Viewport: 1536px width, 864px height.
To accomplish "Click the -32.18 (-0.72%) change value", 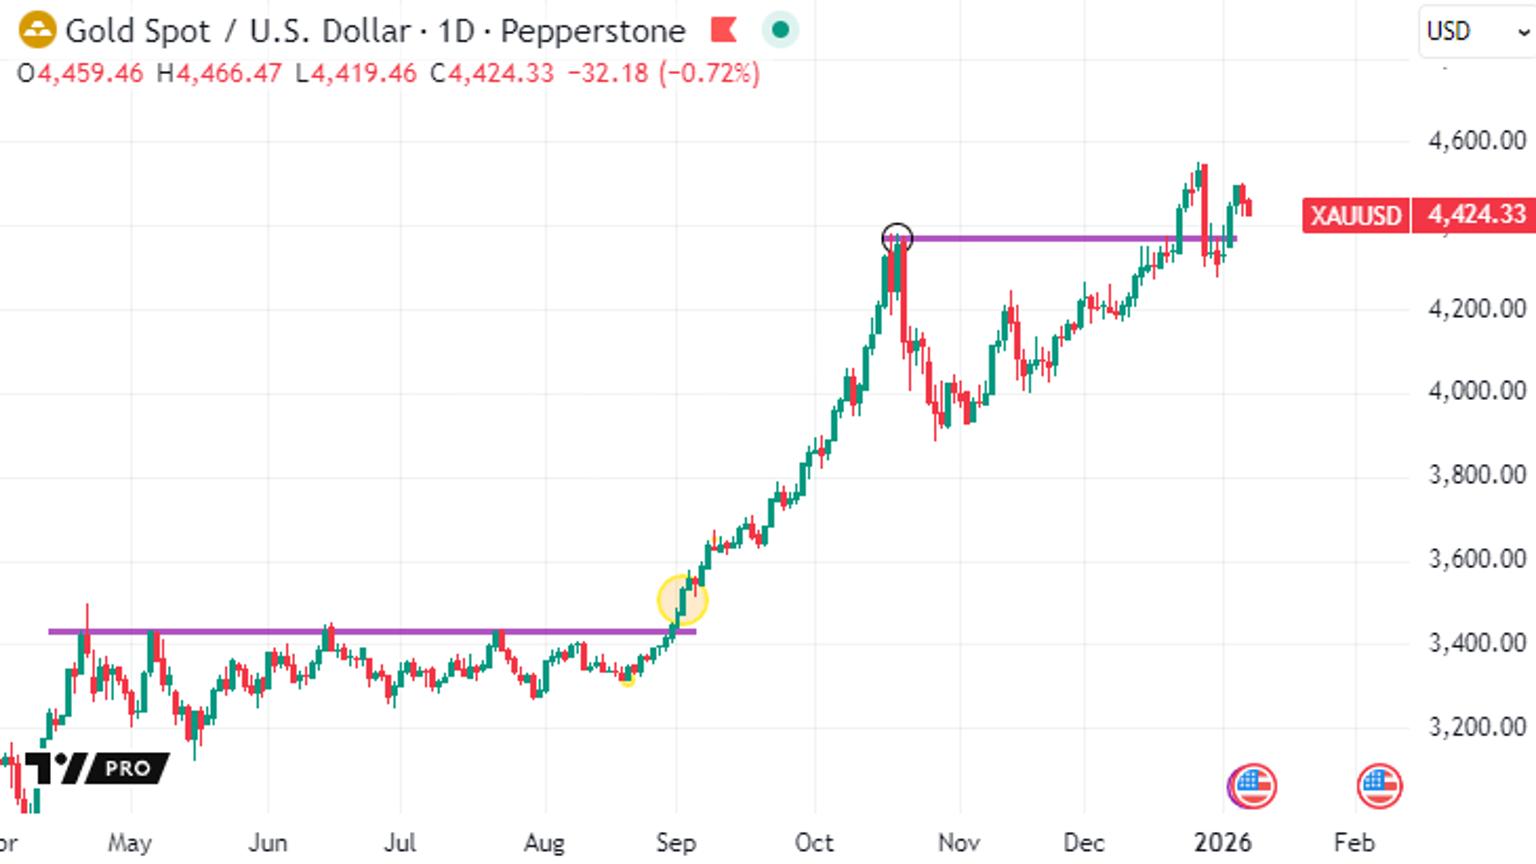I will [663, 73].
